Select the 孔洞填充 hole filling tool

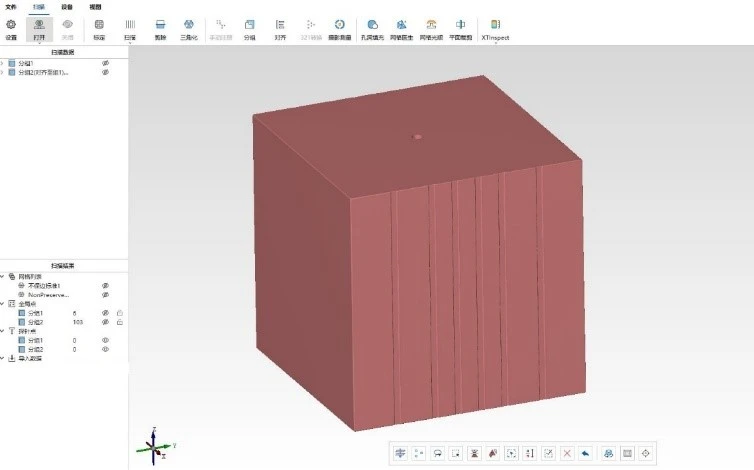(372, 29)
